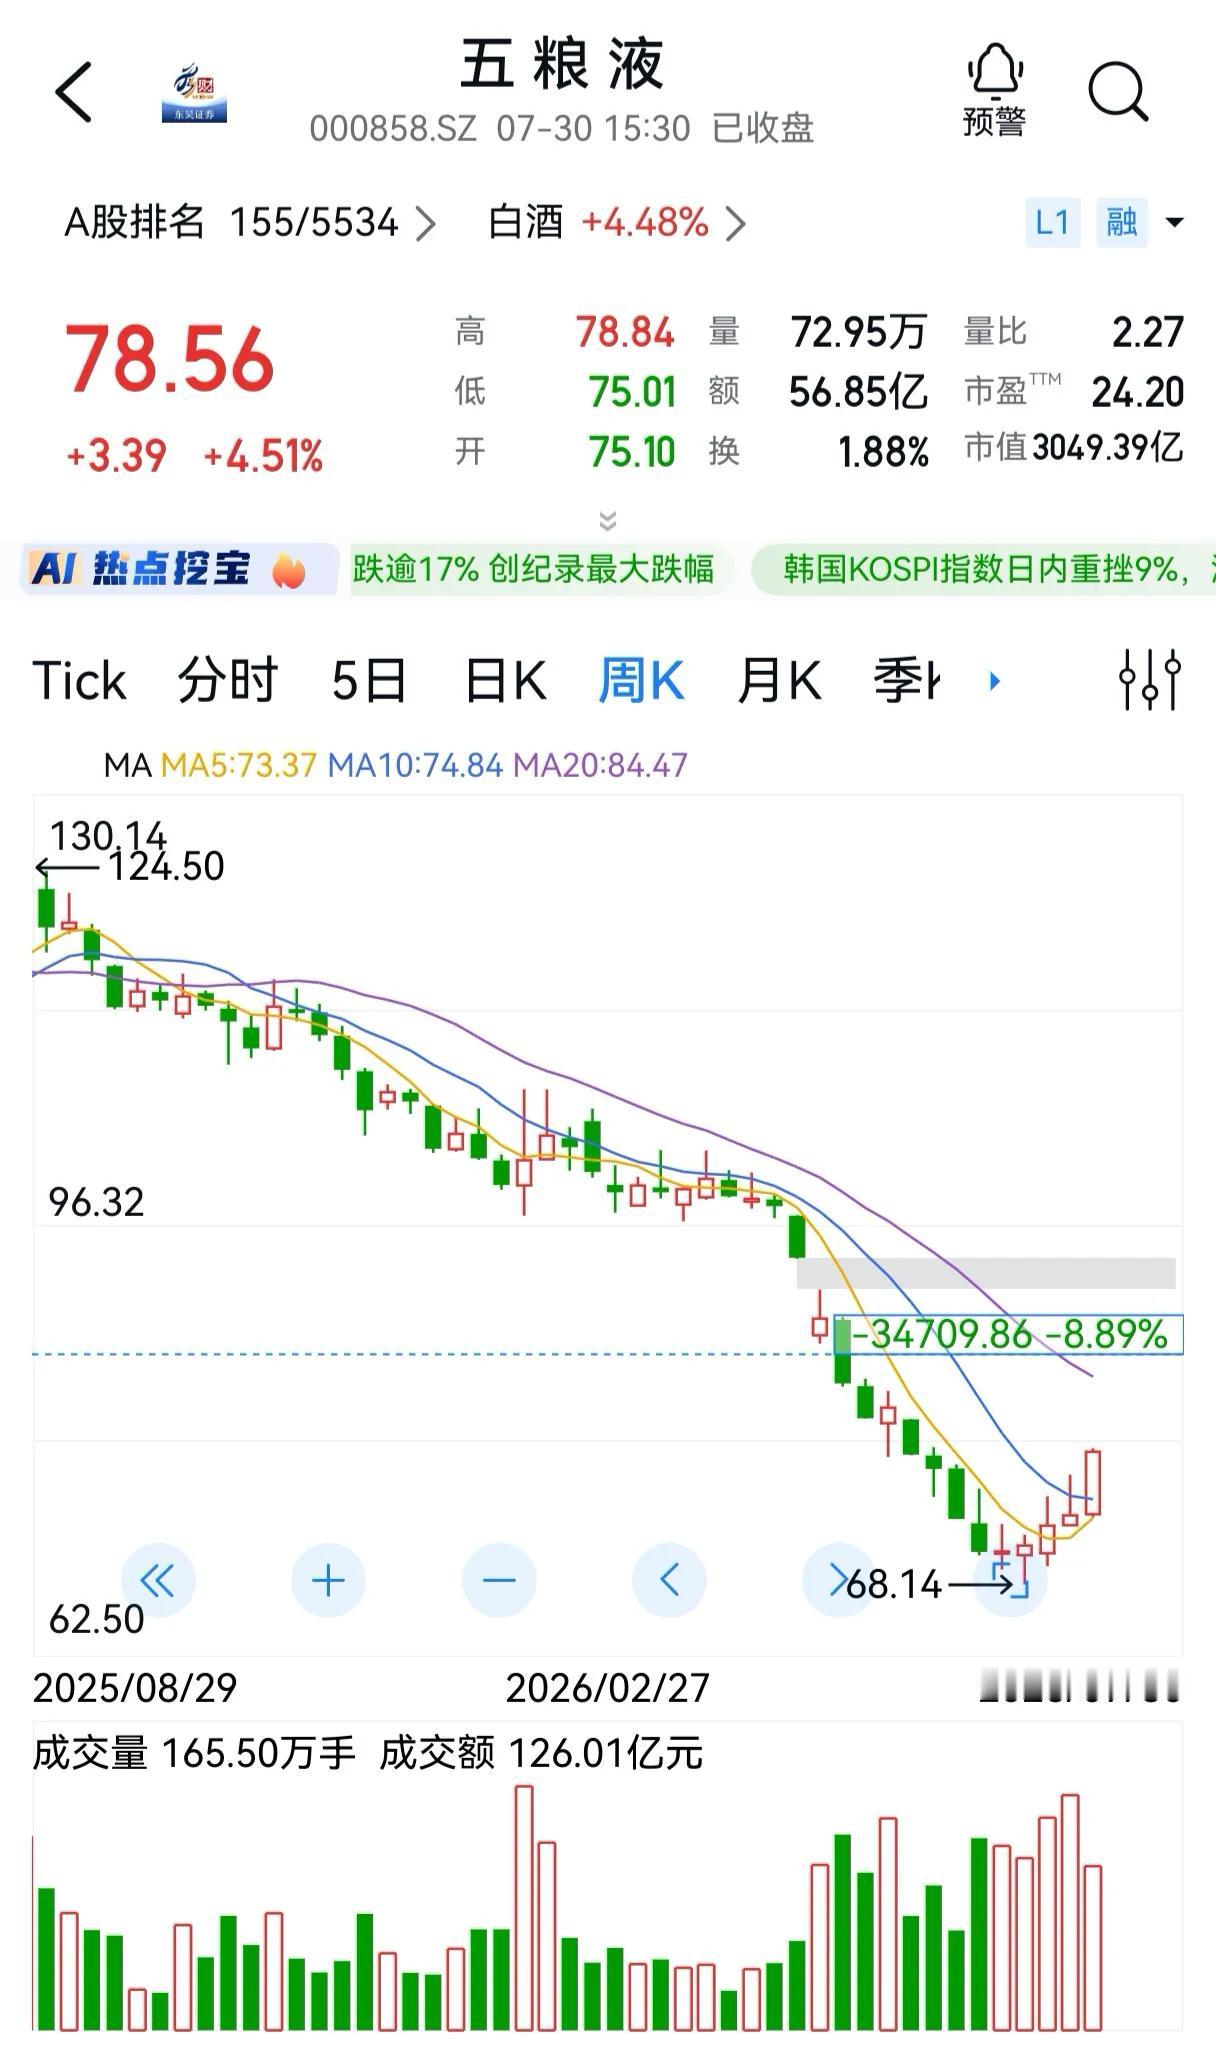Select the 周K tab
Image resolution: width=1216 pixels, height=2047 pixels.
(x=641, y=681)
